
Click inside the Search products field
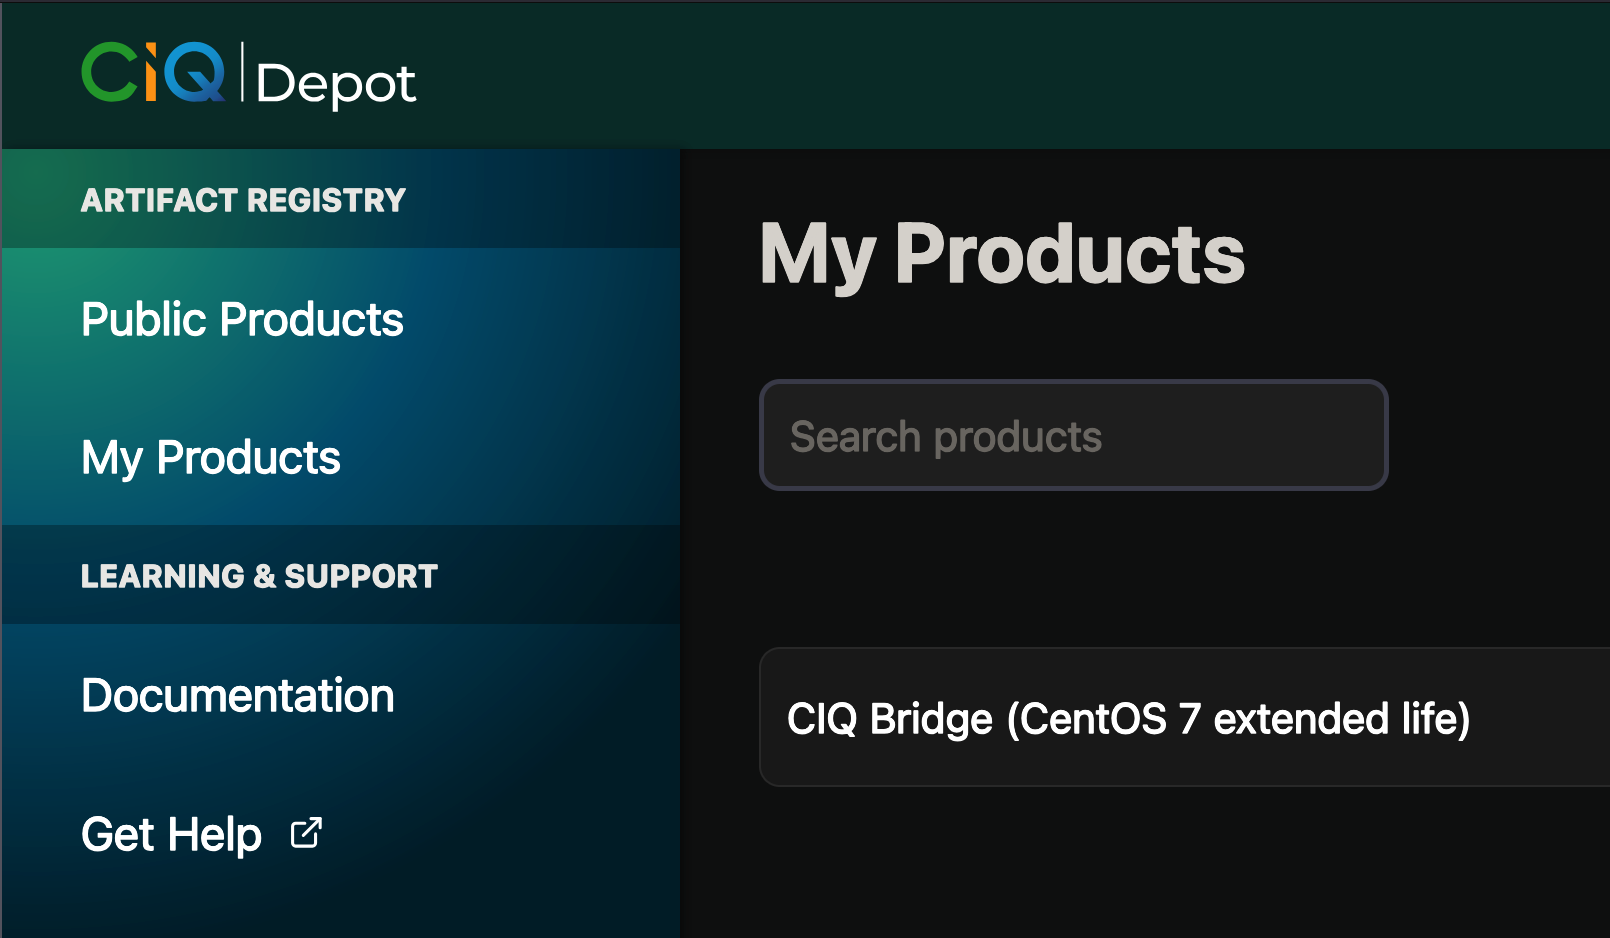pyautogui.click(x=1072, y=435)
